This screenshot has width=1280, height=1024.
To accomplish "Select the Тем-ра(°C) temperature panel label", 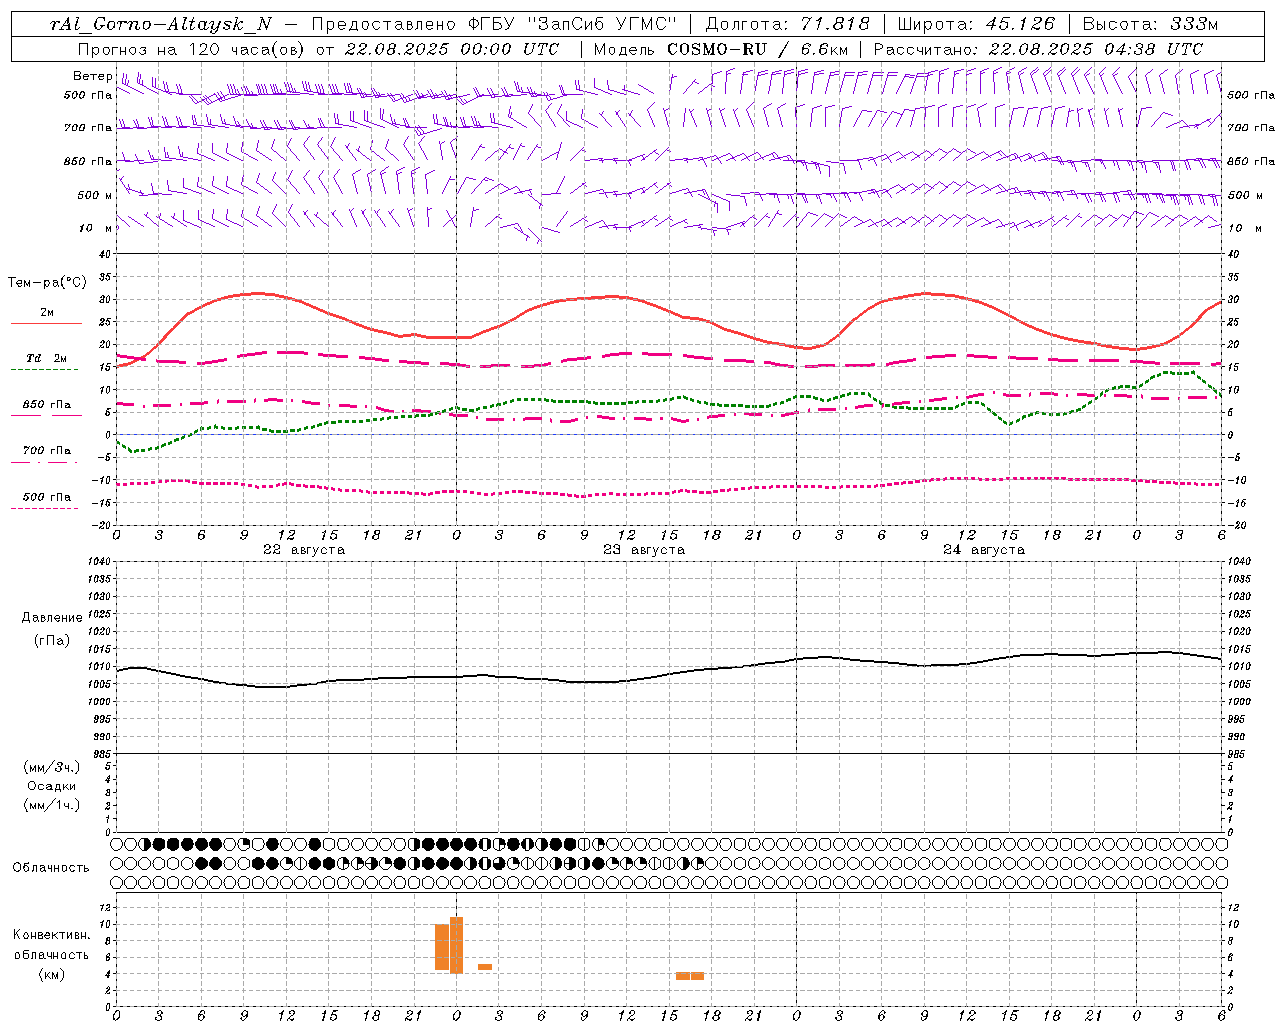I will [x=47, y=283].
